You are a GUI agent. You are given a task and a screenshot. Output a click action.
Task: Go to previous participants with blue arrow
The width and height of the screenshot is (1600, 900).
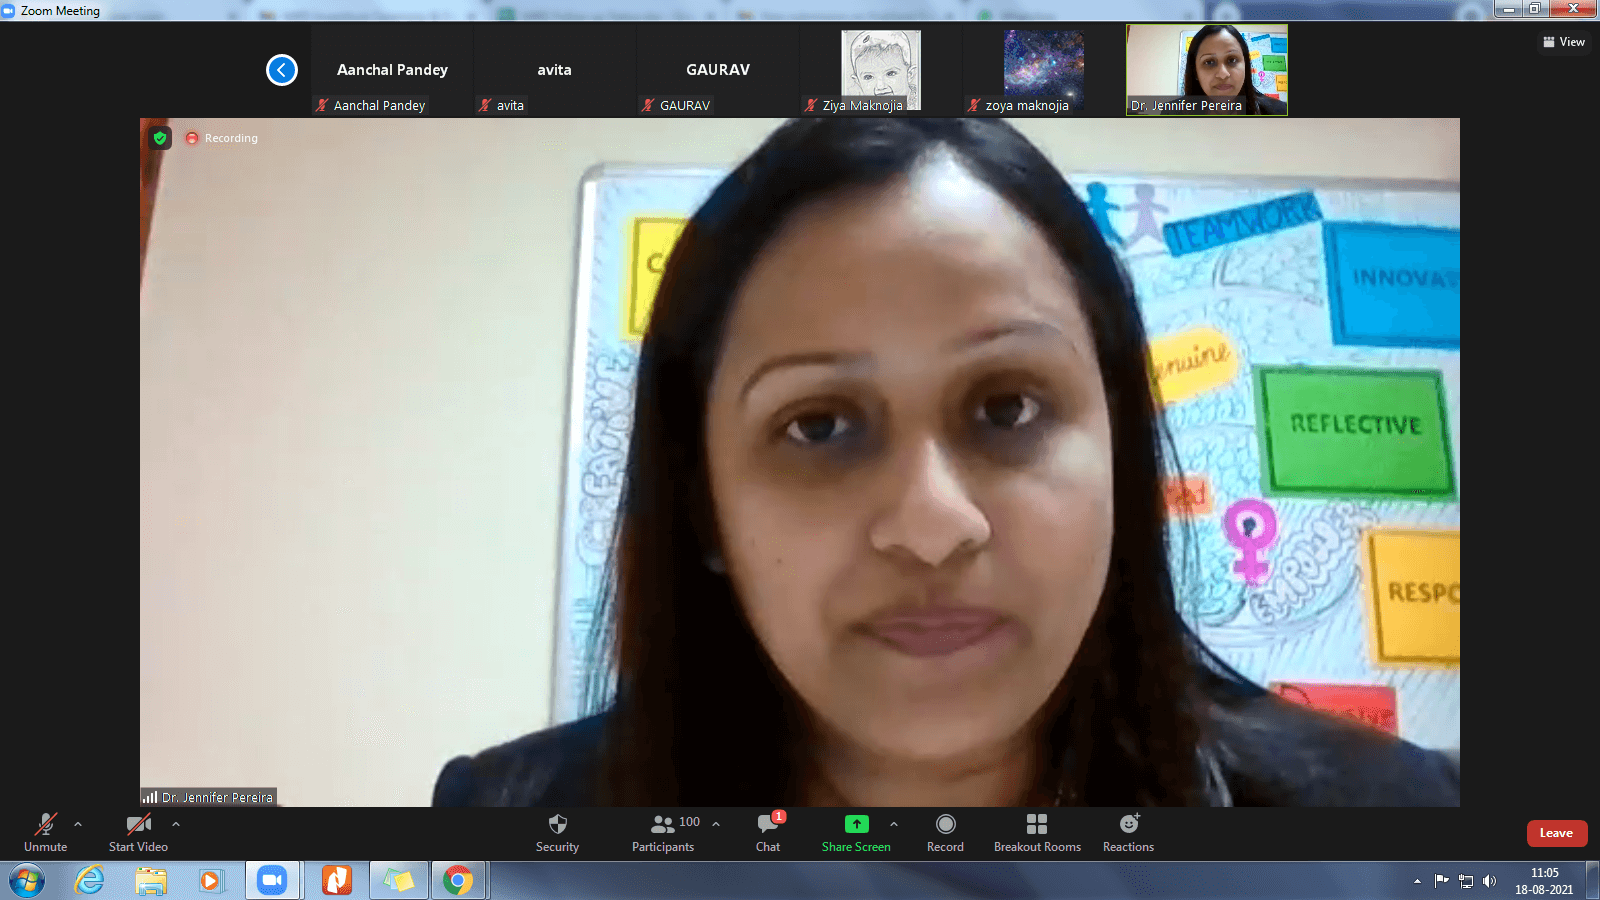[282, 70]
